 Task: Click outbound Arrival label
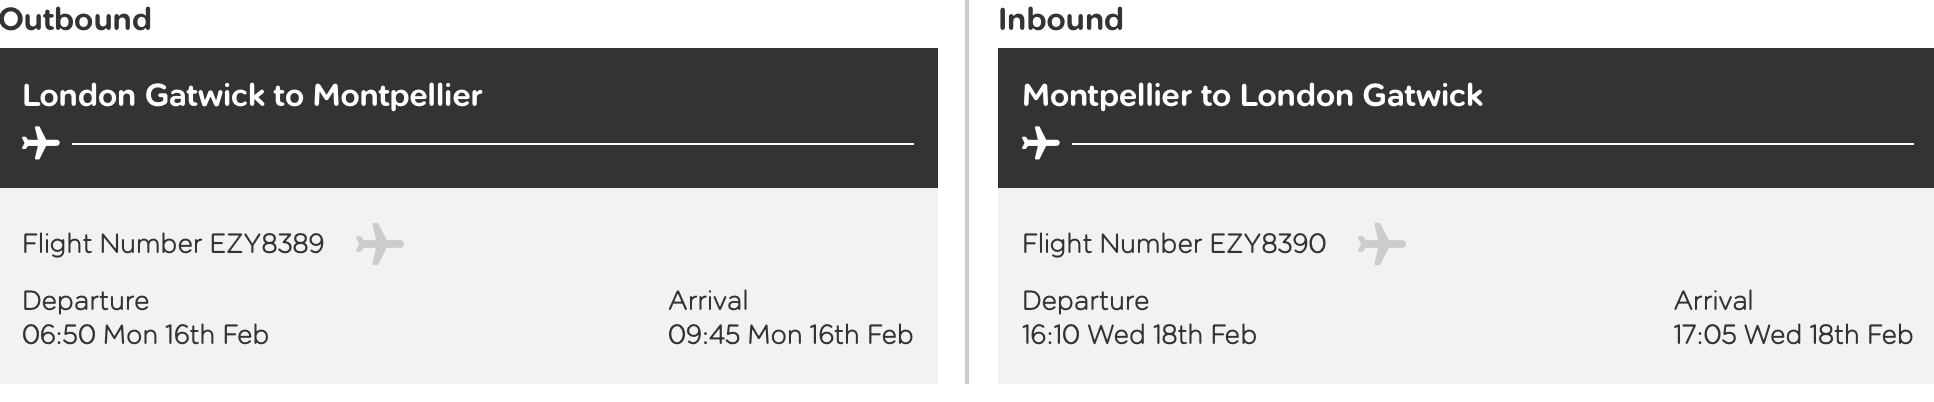708,300
